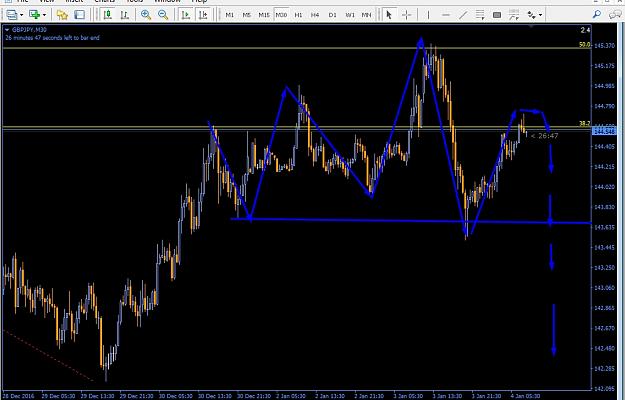Click the 38.2 Fibonacci level label
The width and height of the screenshot is (625, 400).
(585, 124)
